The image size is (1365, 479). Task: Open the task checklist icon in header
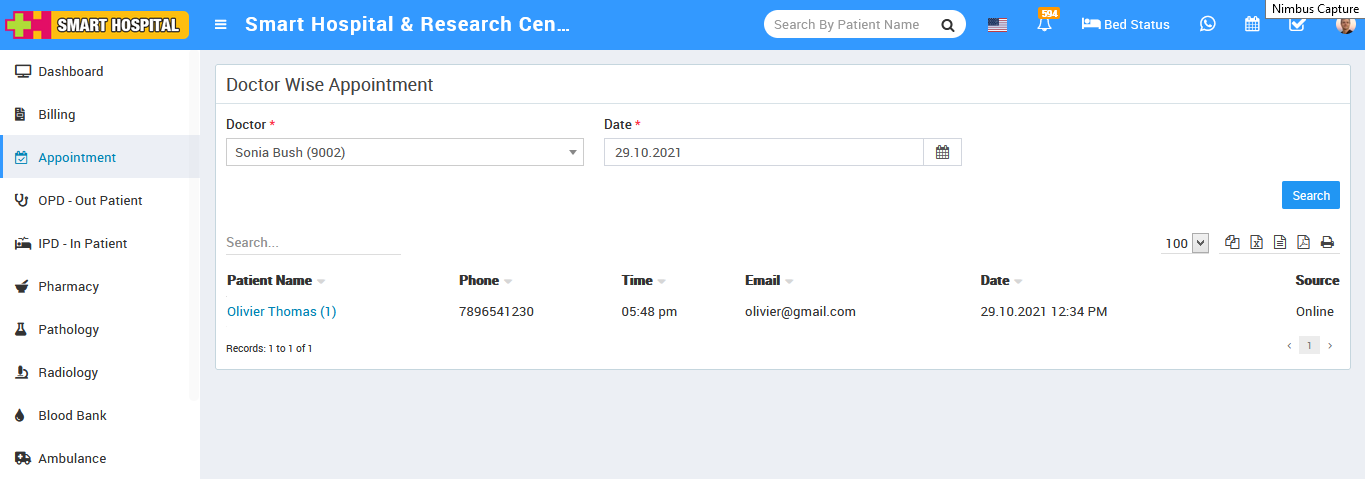1297,24
